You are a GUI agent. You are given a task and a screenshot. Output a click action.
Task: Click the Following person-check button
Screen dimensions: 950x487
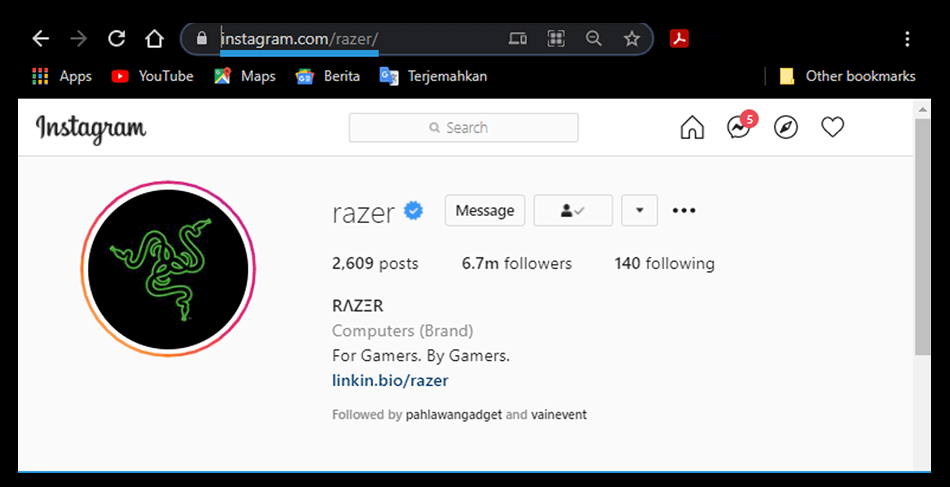[573, 210]
